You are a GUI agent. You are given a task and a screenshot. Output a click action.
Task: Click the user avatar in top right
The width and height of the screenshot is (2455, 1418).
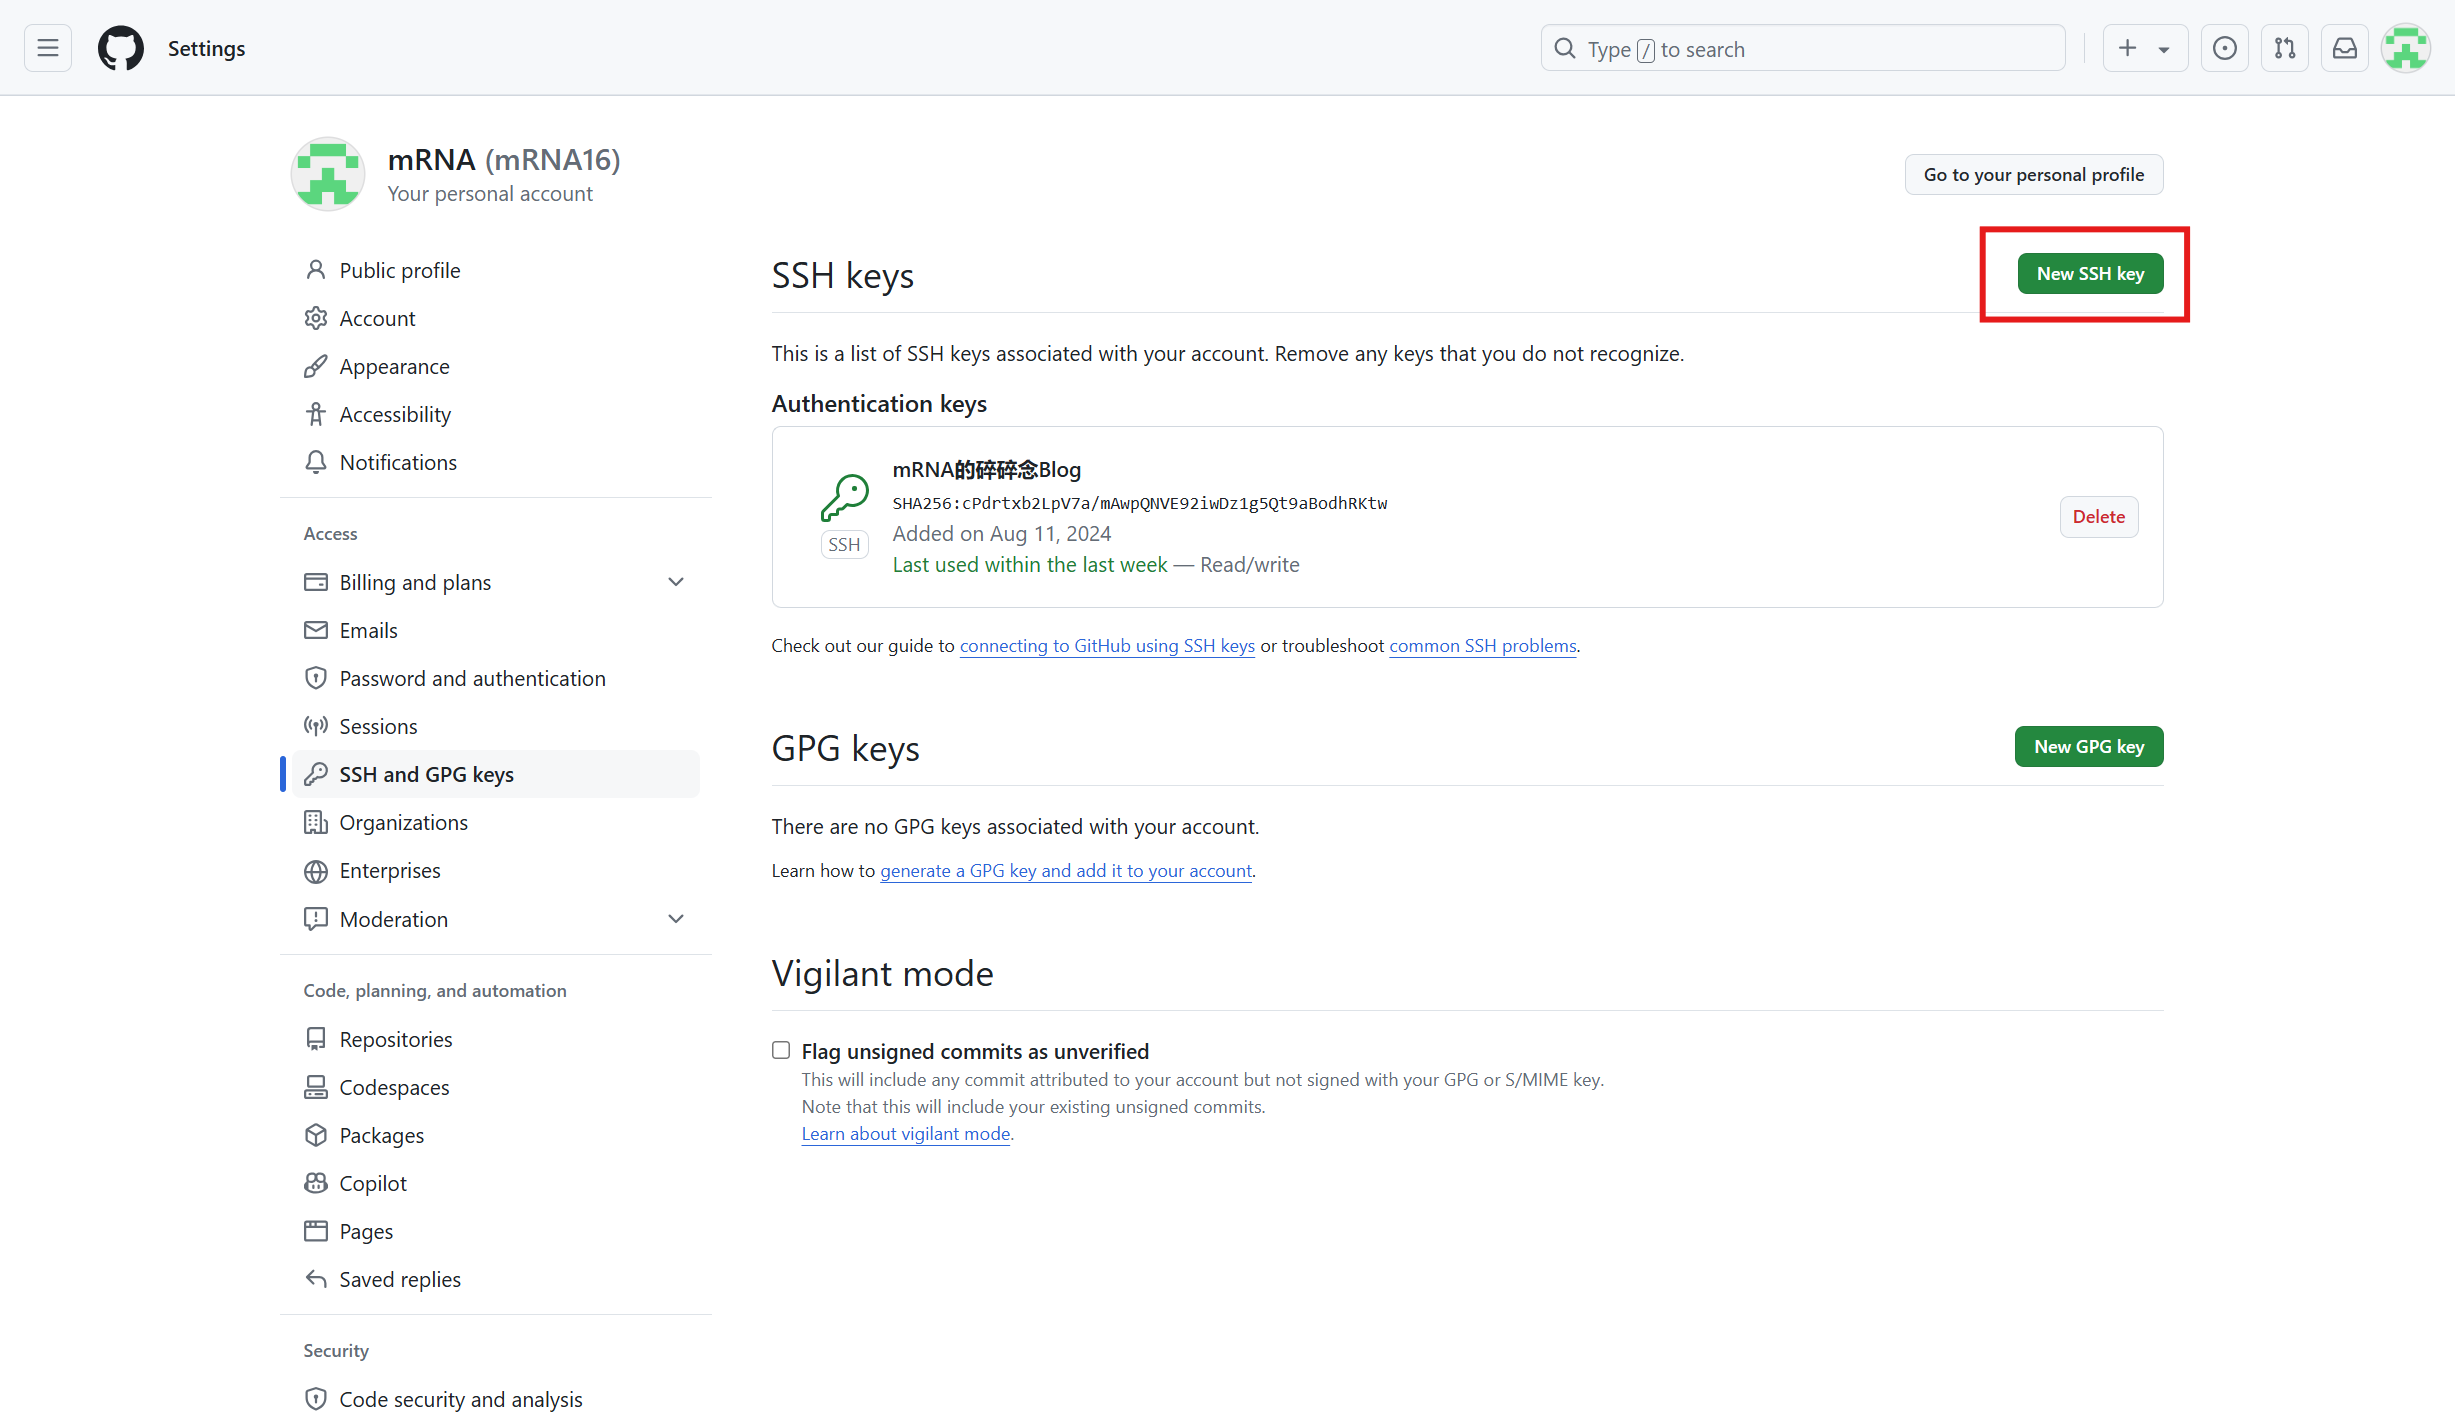2405,48
